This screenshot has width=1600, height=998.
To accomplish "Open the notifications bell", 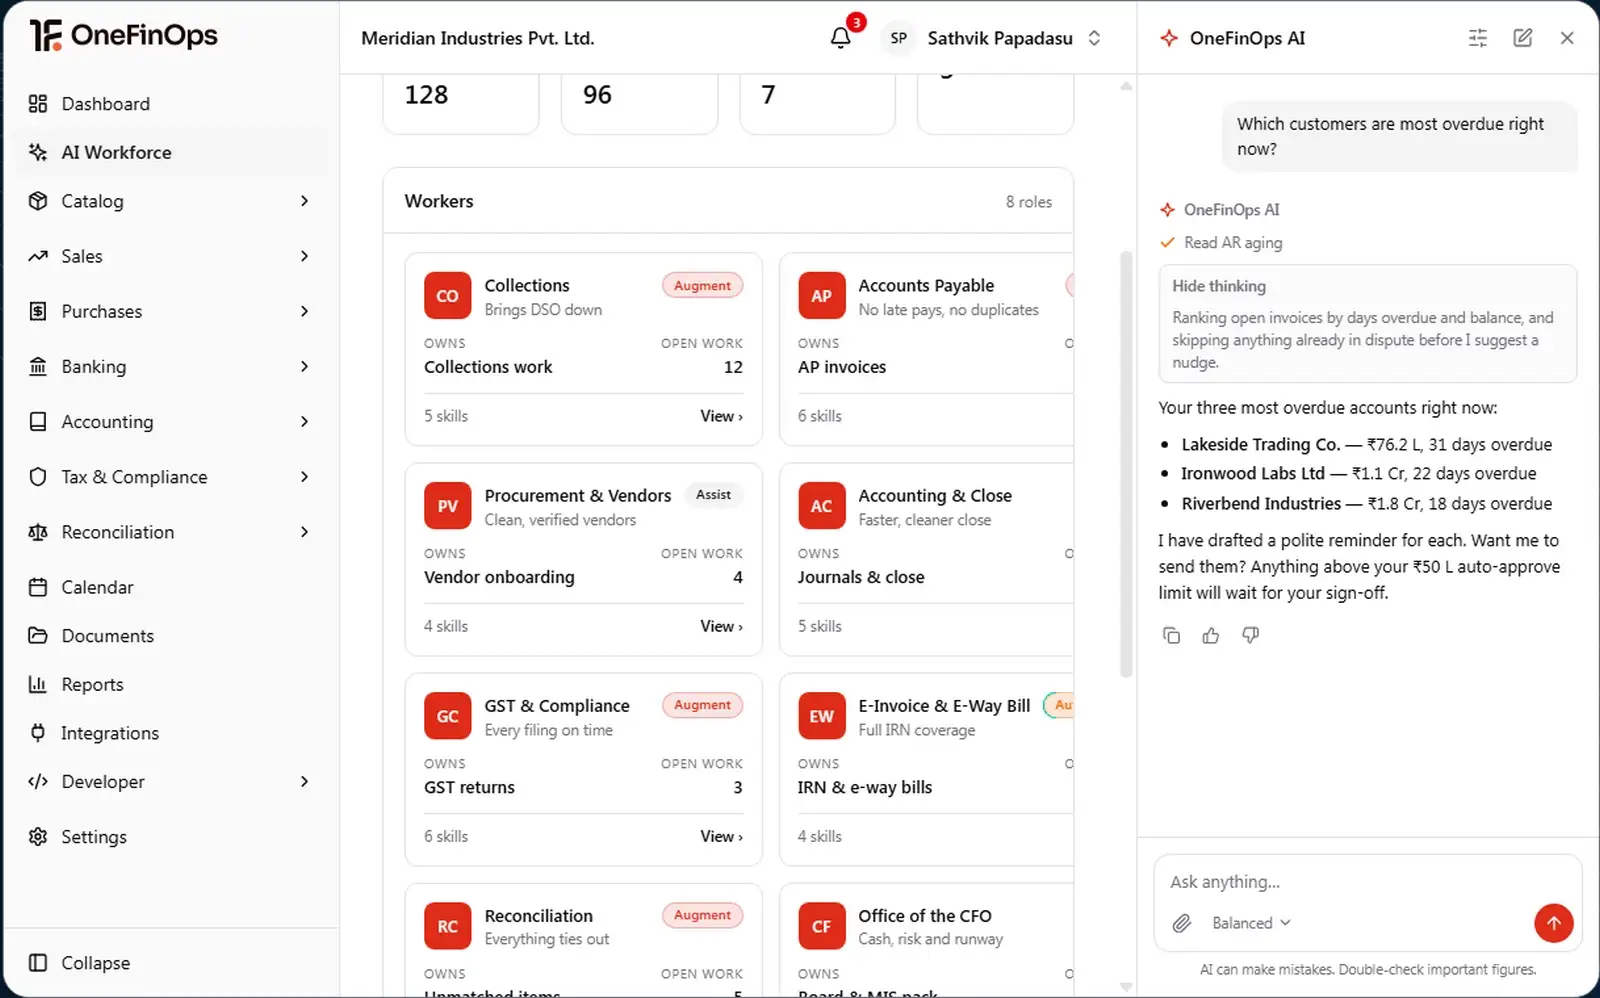I will pos(840,38).
